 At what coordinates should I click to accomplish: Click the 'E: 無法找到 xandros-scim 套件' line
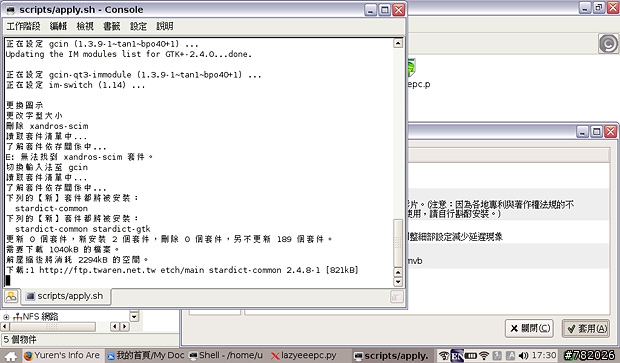click(x=79, y=157)
